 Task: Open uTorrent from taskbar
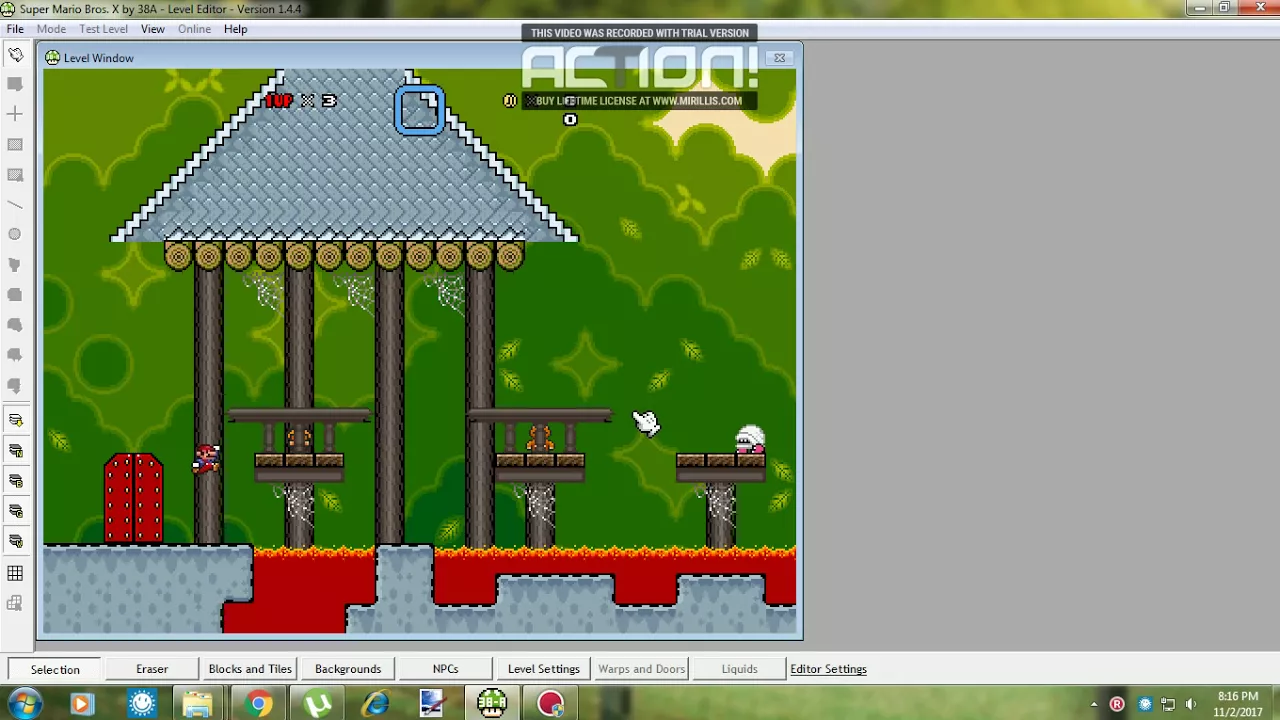pyautogui.click(x=316, y=704)
